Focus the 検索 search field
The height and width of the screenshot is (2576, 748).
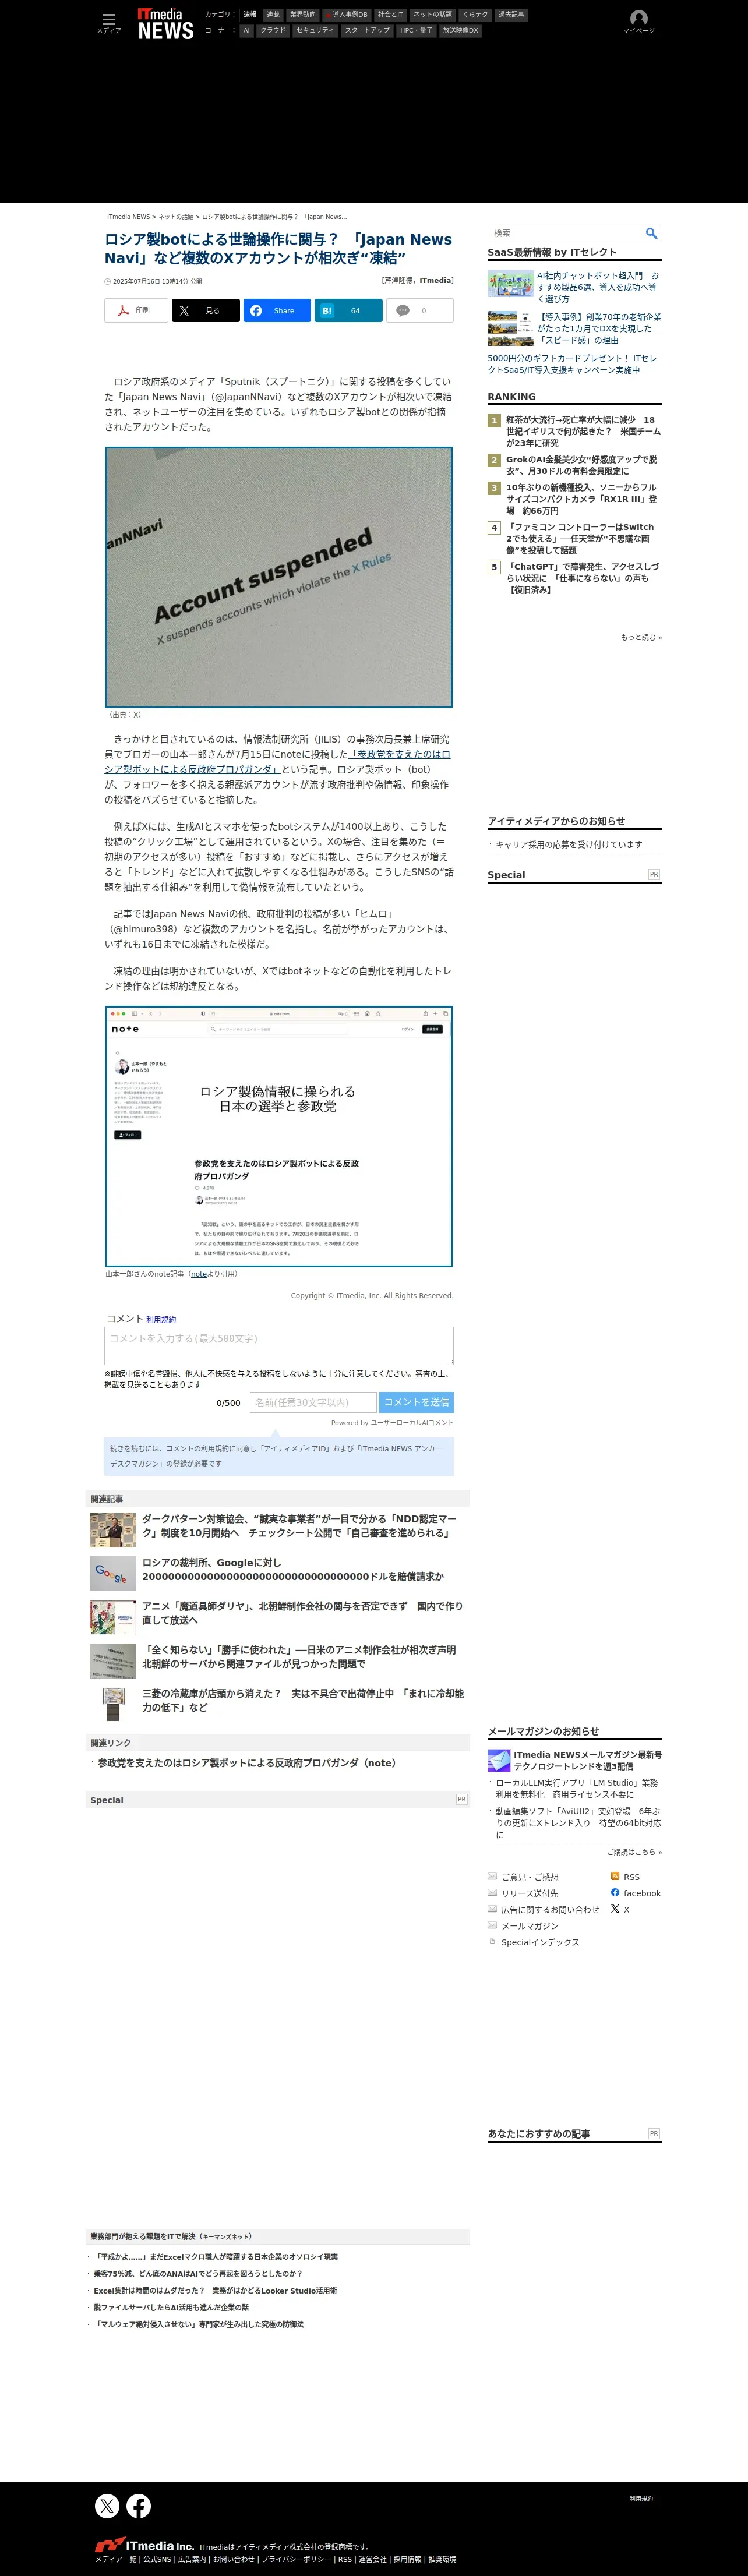566,233
